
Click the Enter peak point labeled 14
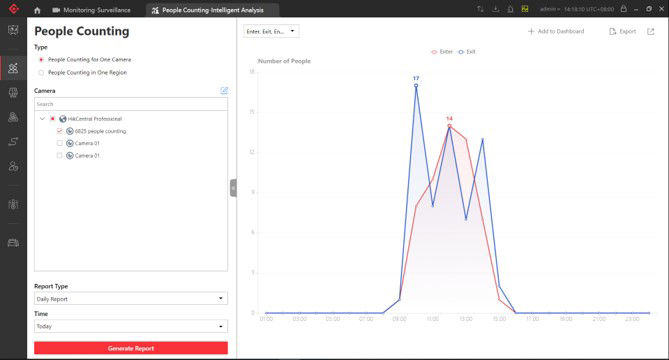(x=449, y=126)
